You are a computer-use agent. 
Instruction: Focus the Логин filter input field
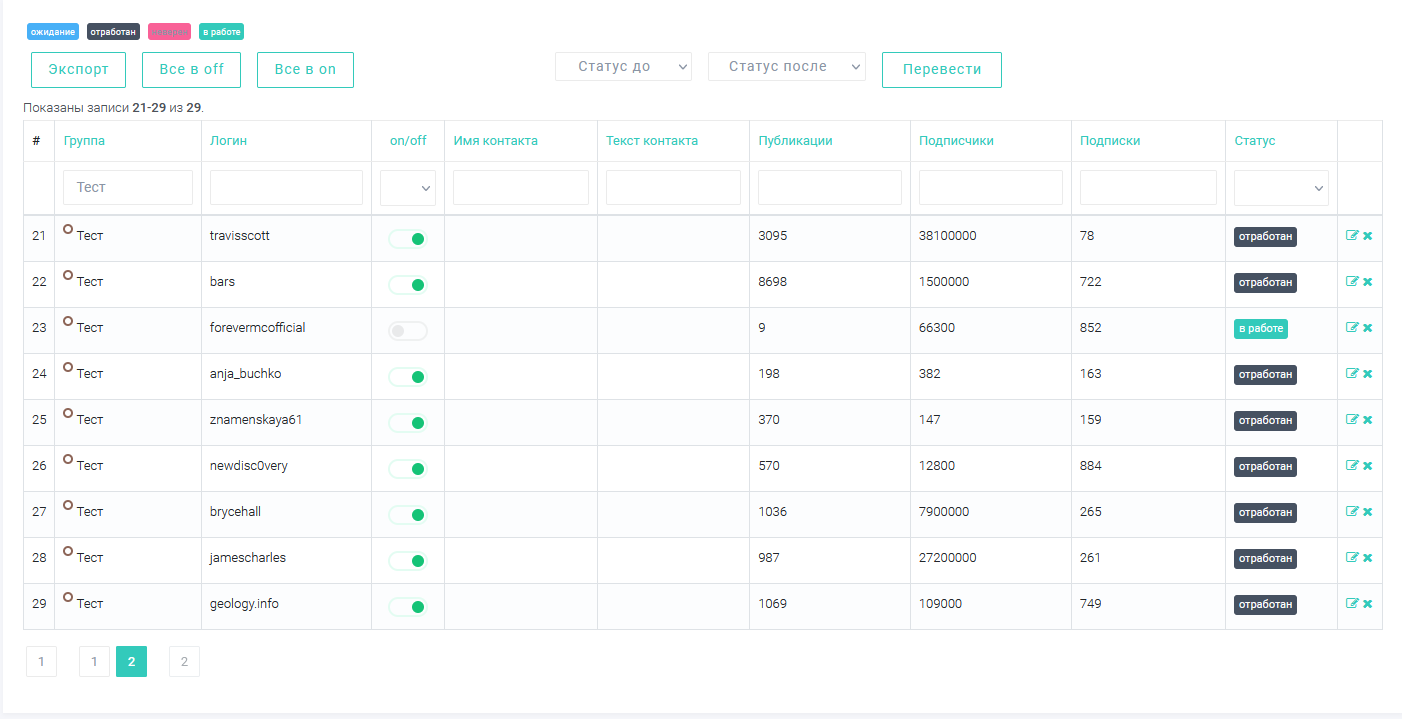[286, 188]
